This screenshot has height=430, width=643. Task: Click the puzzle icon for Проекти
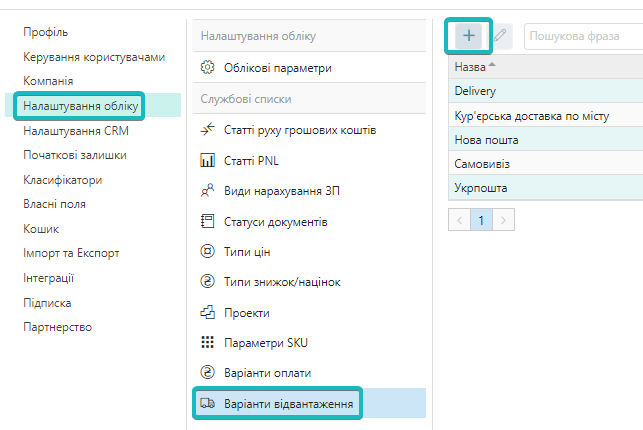point(208,312)
